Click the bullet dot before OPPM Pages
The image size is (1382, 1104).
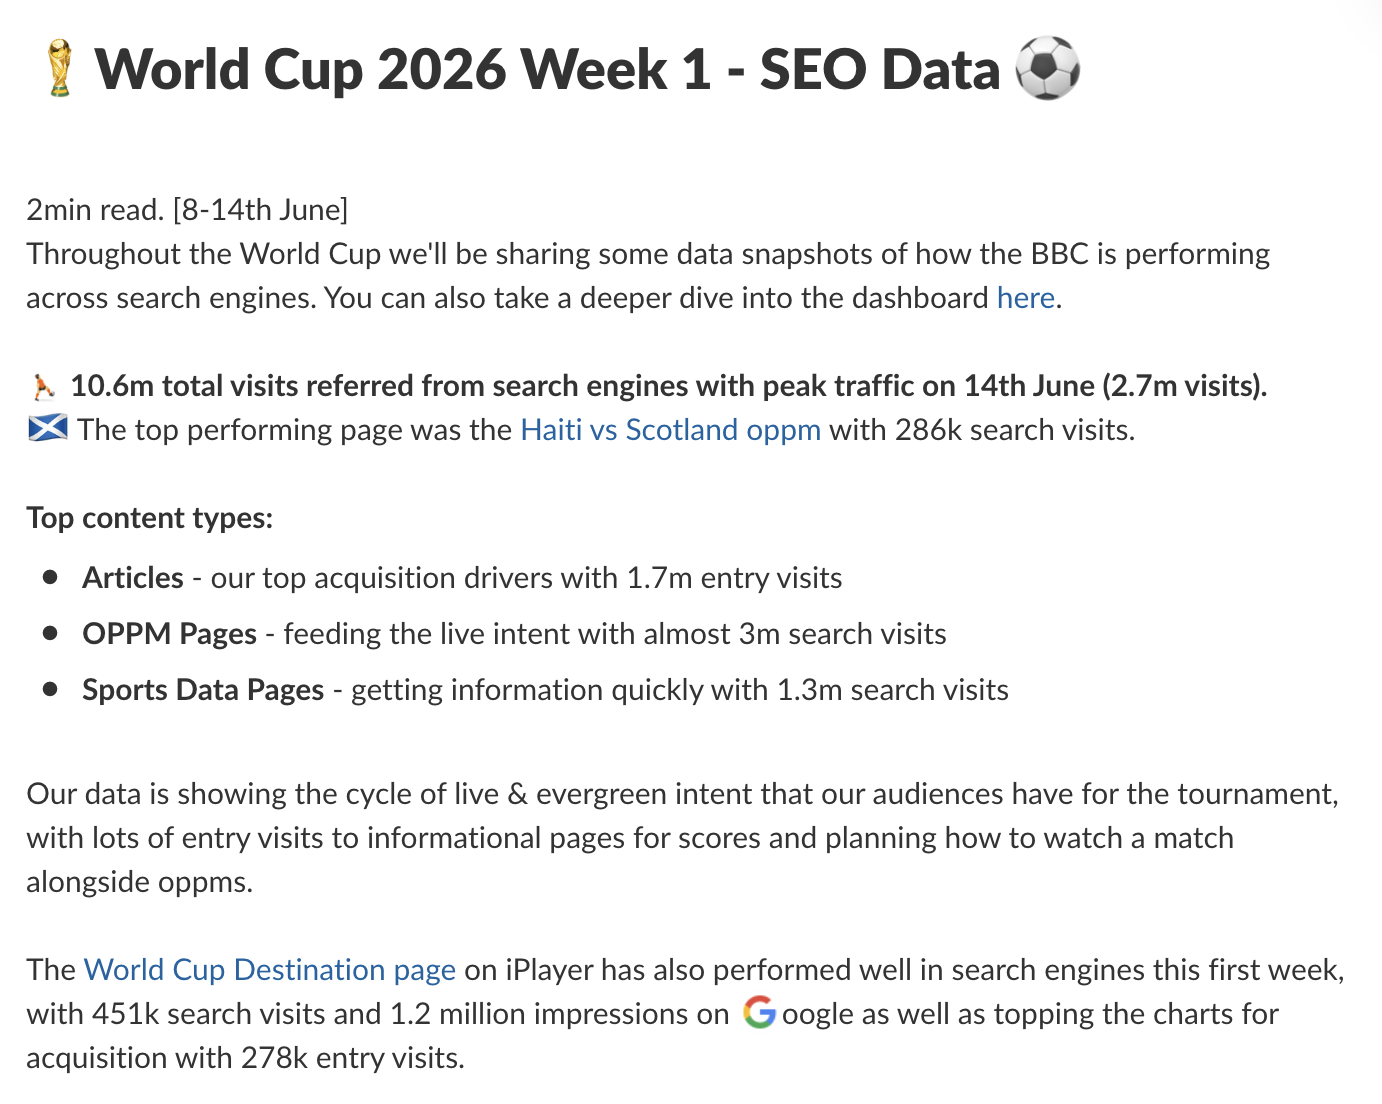(51, 633)
